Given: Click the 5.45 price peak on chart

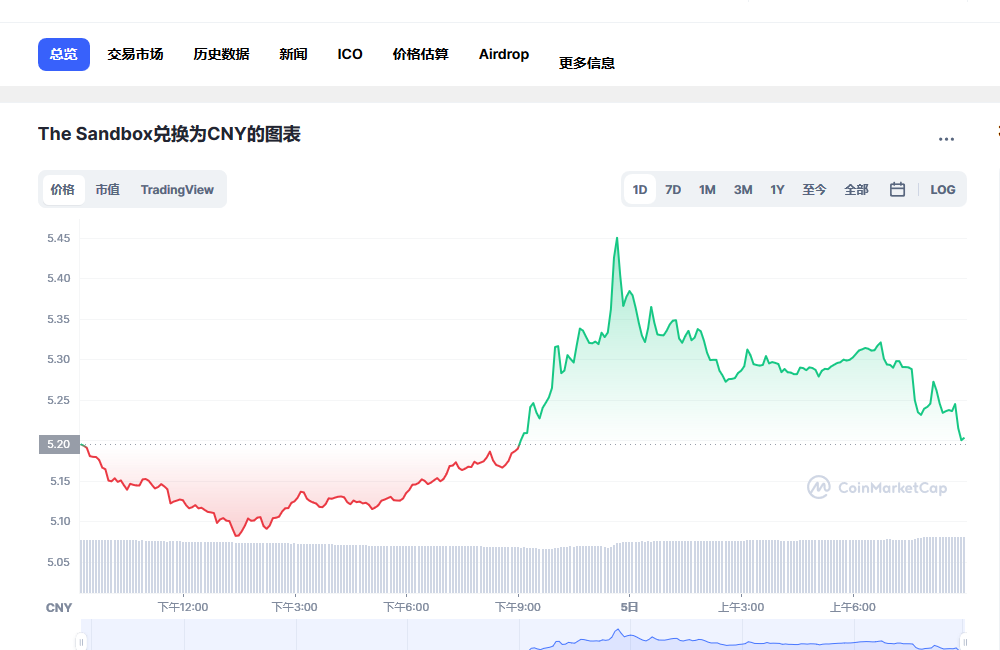Looking at the screenshot, I should point(617,238).
